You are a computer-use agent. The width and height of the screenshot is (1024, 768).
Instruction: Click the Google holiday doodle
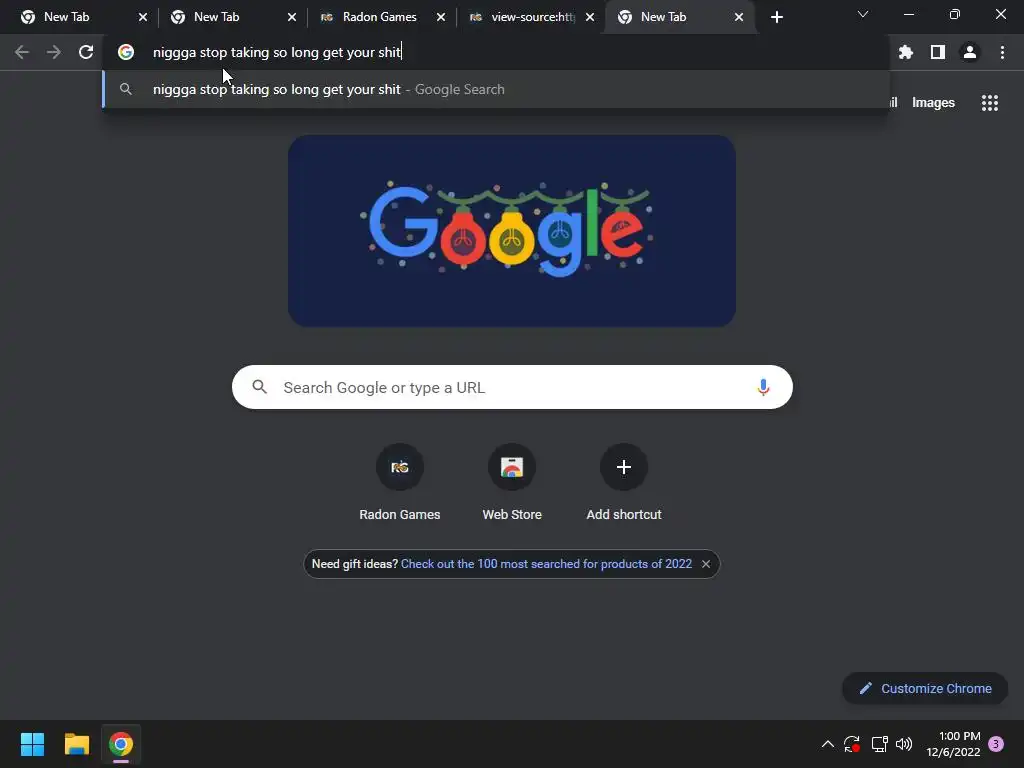(x=512, y=231)
